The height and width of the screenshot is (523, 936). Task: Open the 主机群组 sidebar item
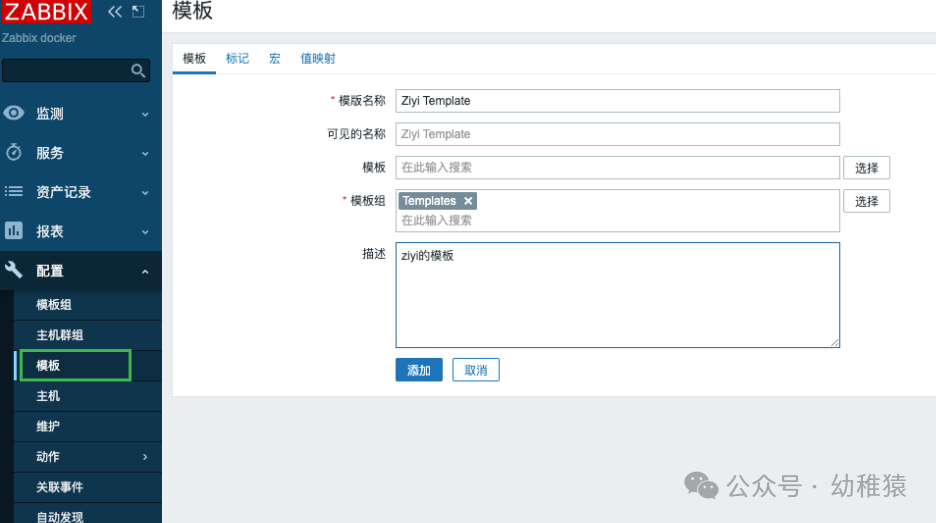88,335
